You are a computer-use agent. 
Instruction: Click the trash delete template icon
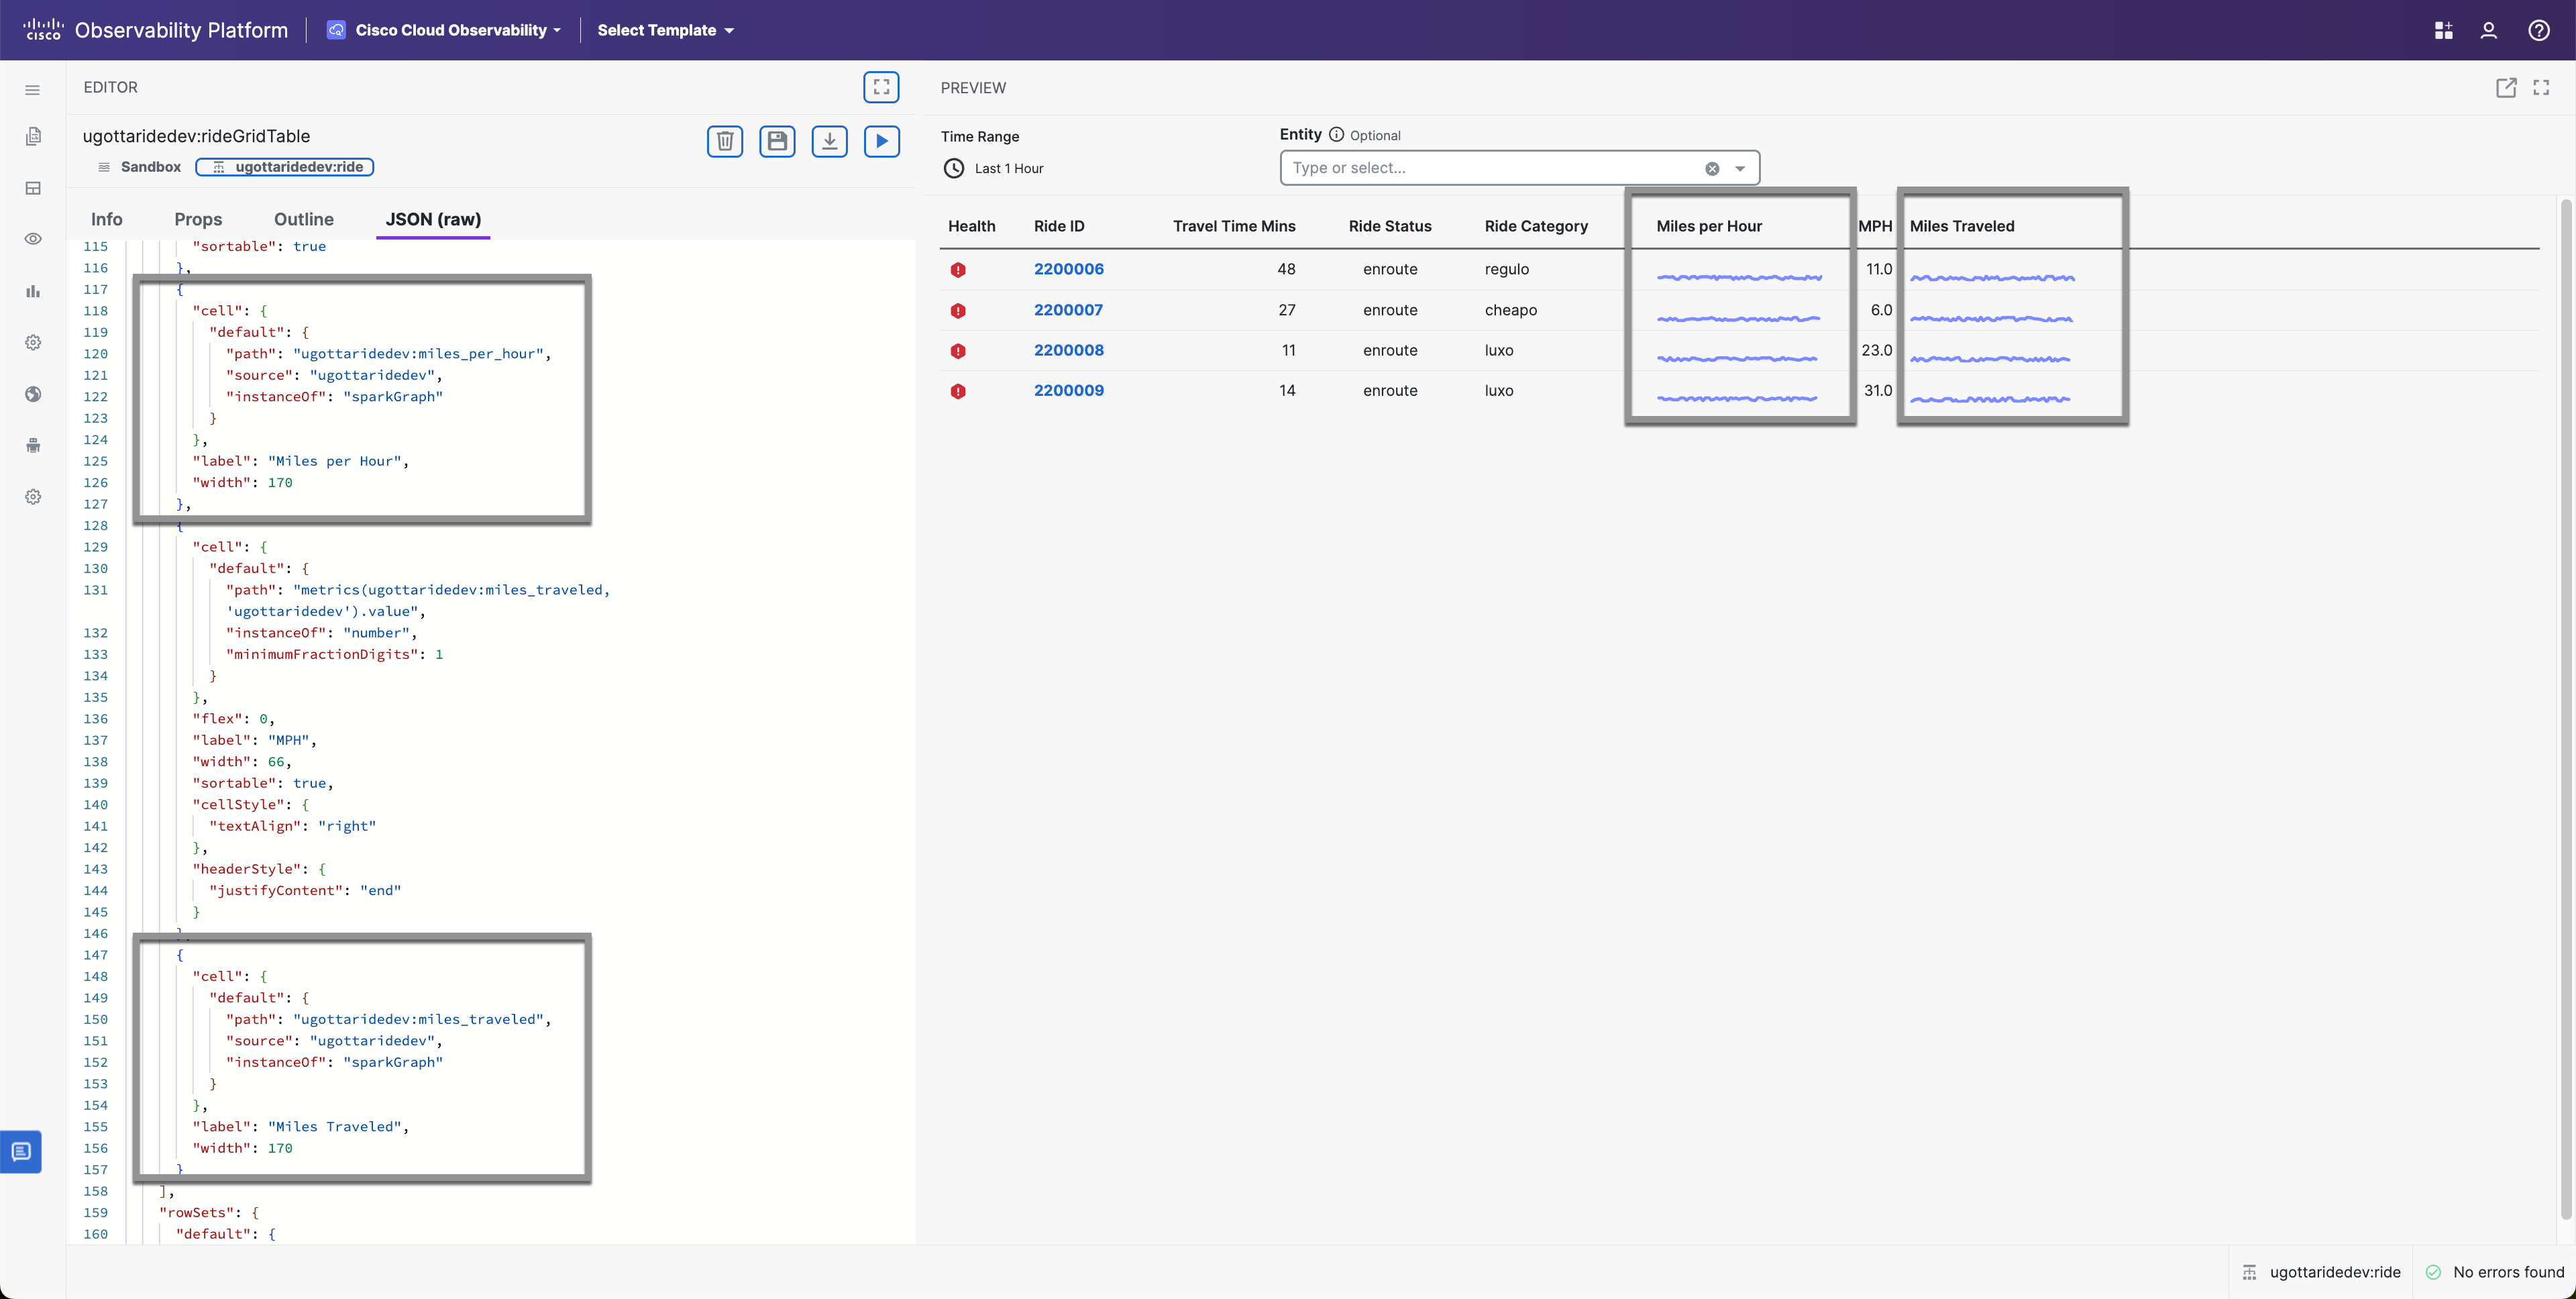click(725, 141)
